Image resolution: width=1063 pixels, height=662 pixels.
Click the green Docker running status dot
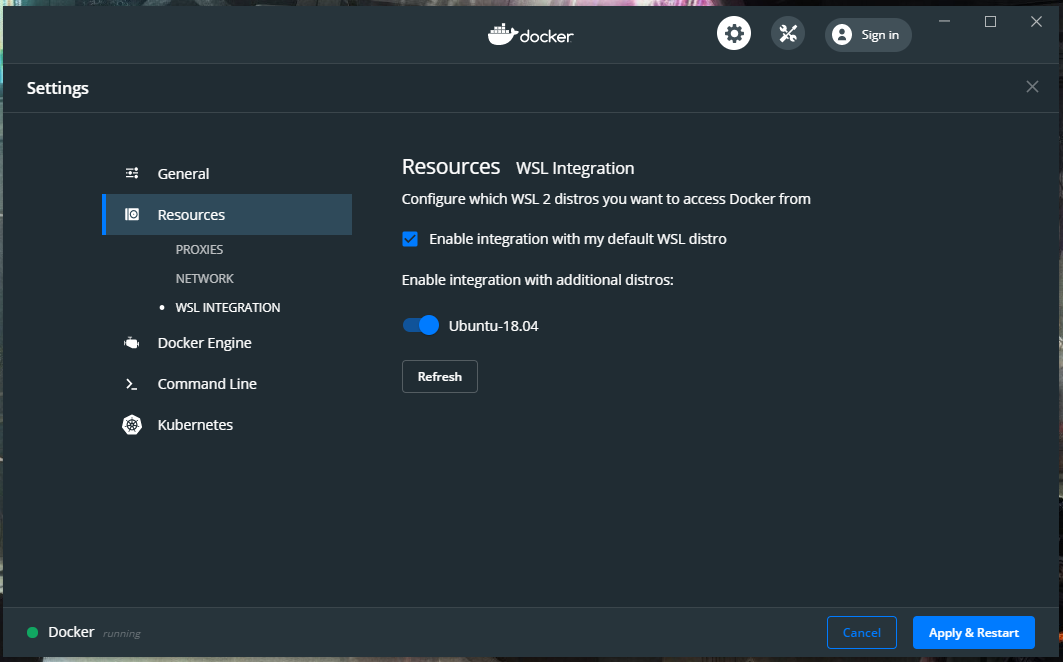point(32,633)
